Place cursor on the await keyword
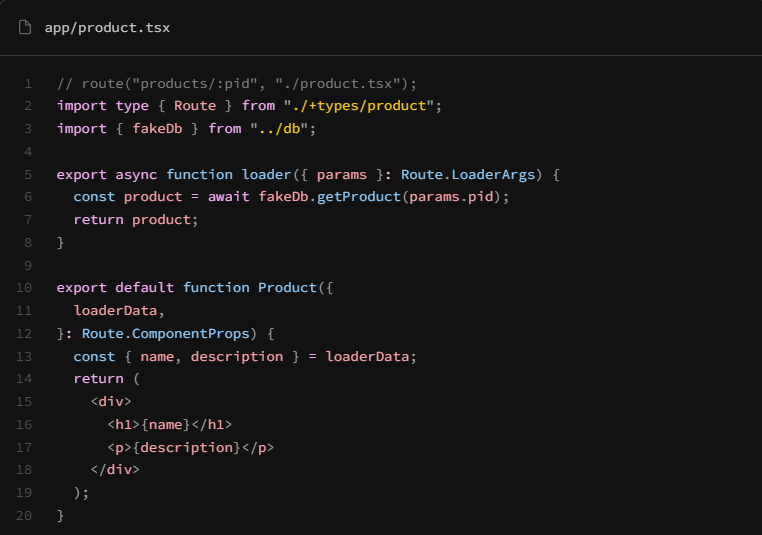Viewport: 762px width, 535px height. (229, 197)
